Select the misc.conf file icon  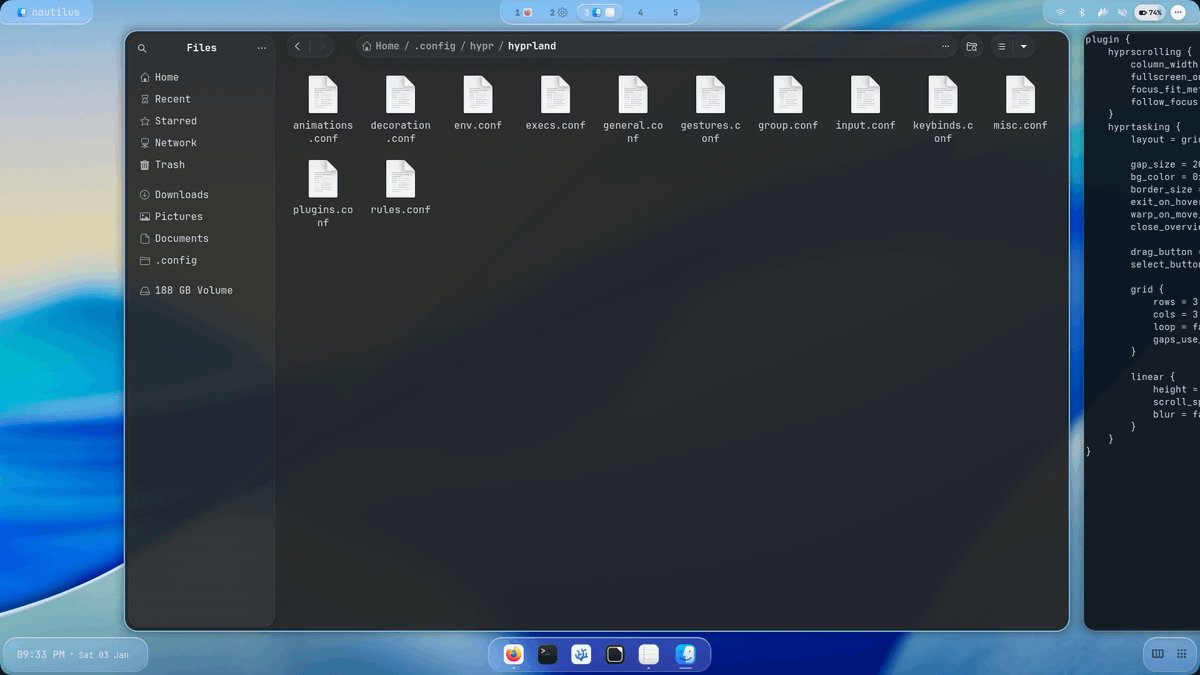[x=1020, y=95]
